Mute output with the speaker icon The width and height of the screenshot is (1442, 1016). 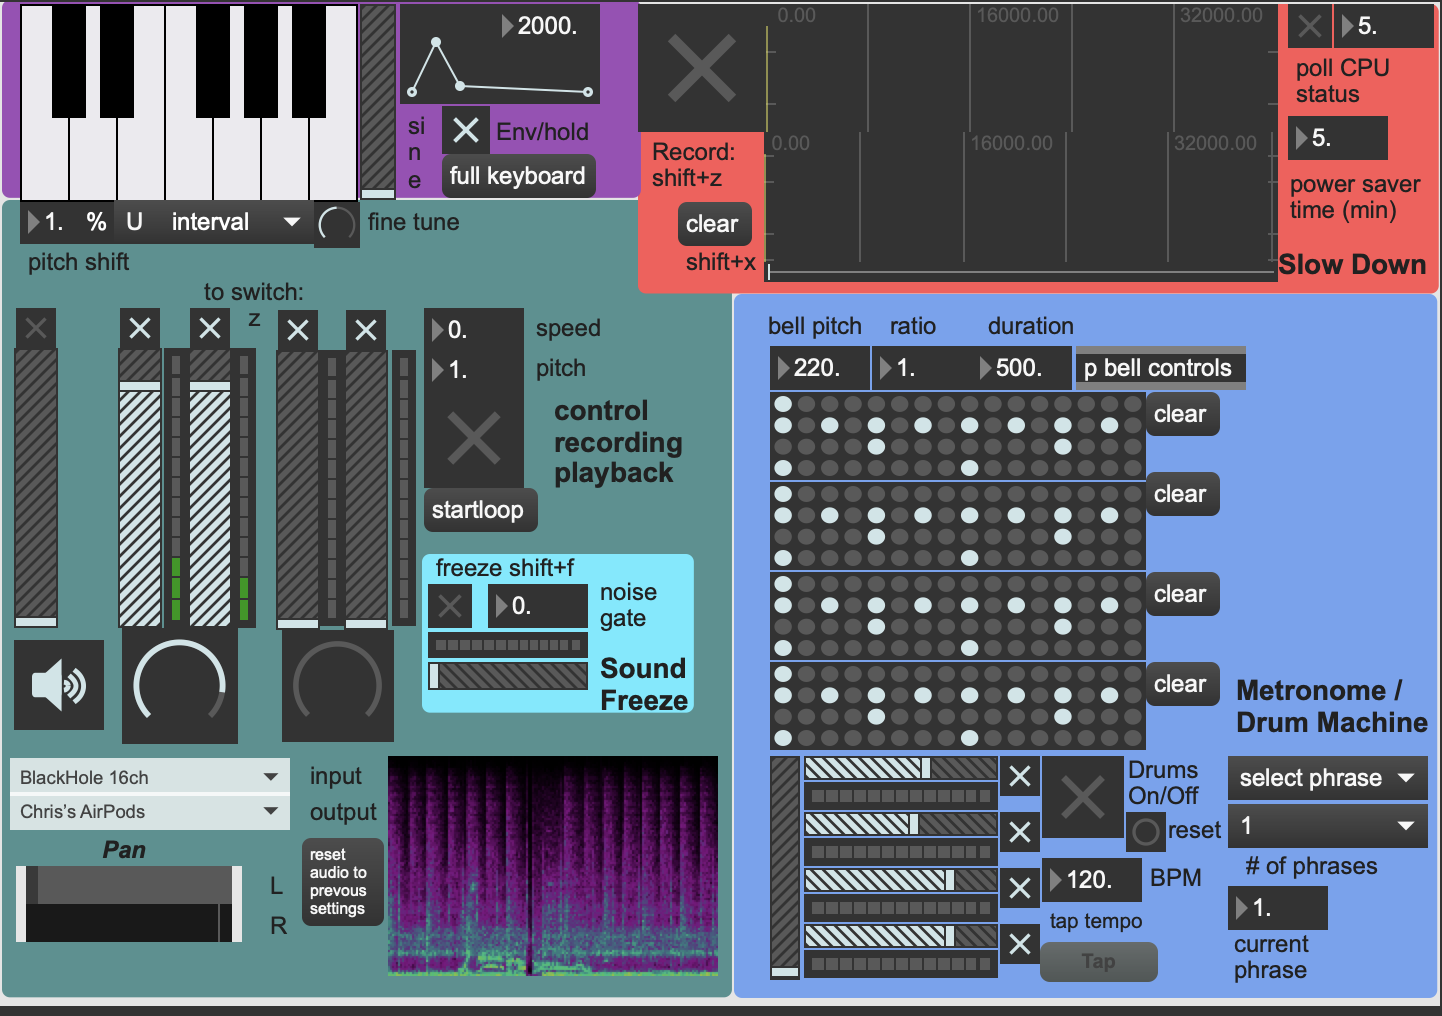[58, 686]
